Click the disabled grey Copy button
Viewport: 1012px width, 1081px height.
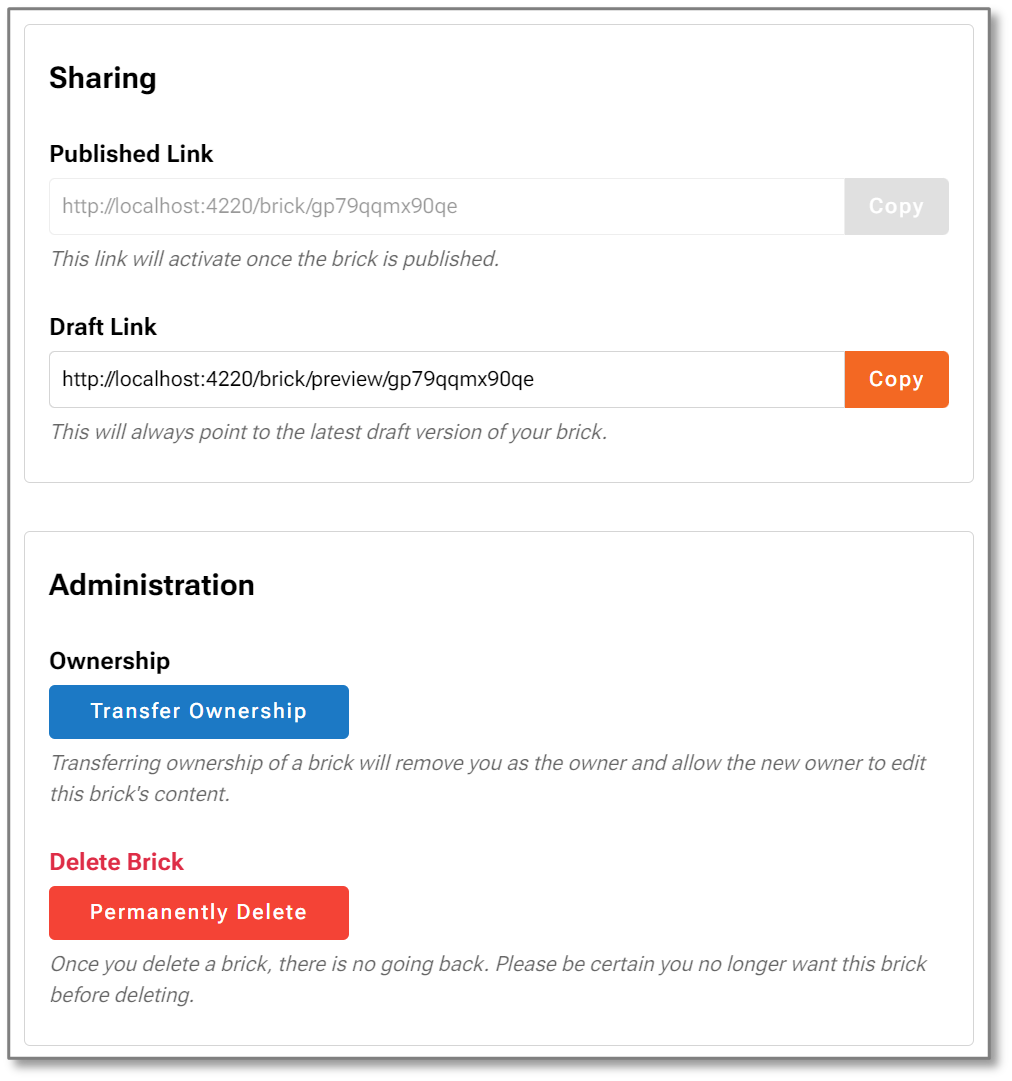tap(896, 206)
